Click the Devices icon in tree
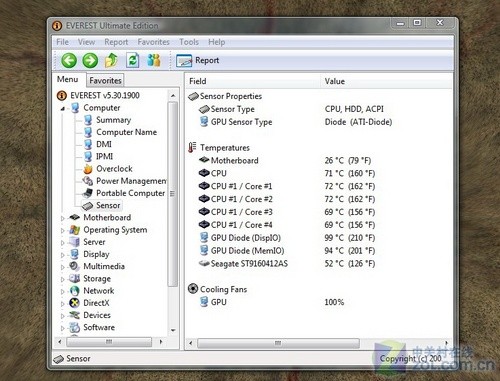The width and height of the screenshot is (500, 381). pyautogui.click(x=75, y=315)
